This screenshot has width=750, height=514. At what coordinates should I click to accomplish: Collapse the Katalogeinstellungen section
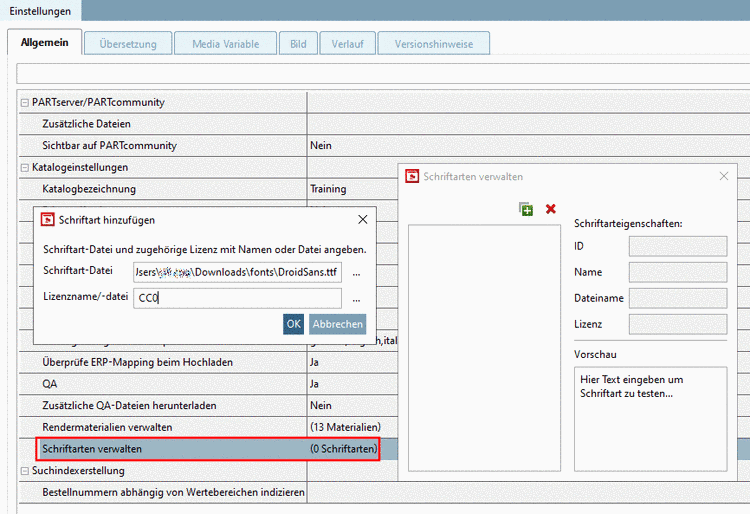click(25, 167)
